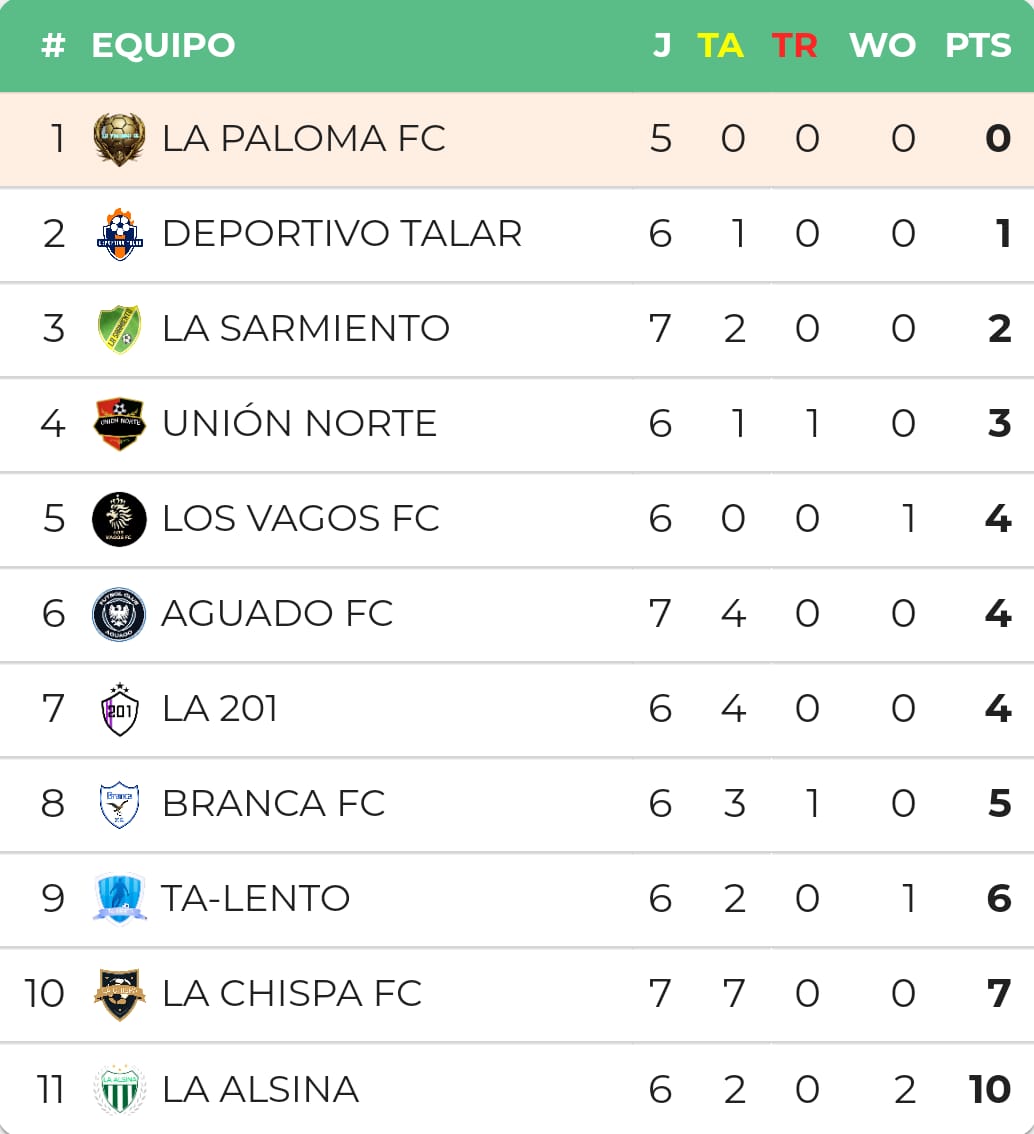1034x1134 pixels.
Task: Click LA CHISPA FC points value 7
Action: [999, 994]
